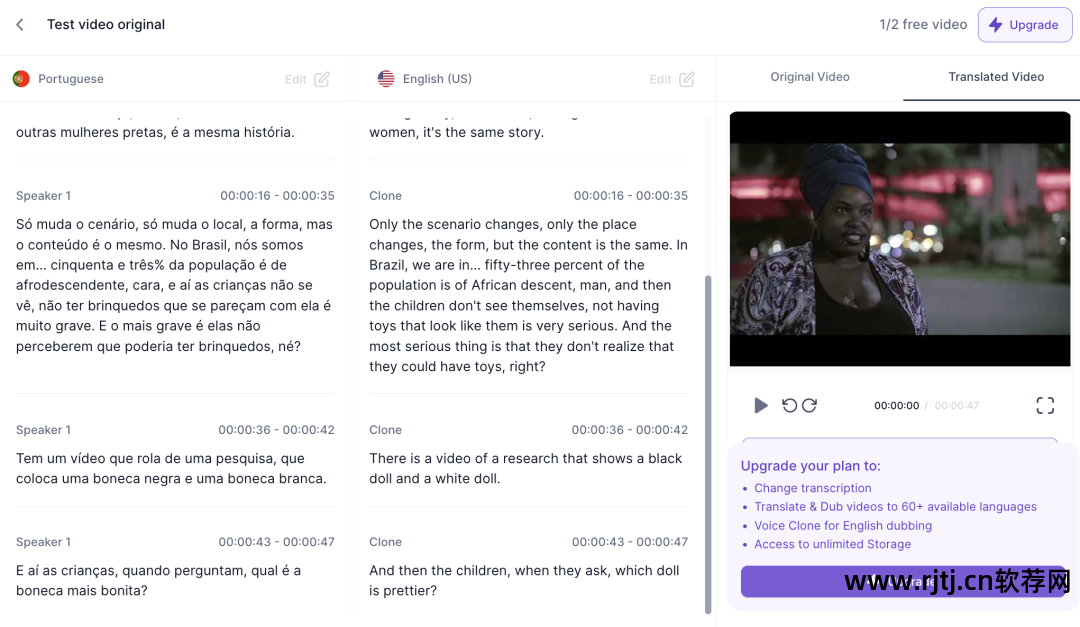The height and width of the screenshot is (627, 1080).
Task: Open the video in fullscreen
Action: tap(1045, 405)
